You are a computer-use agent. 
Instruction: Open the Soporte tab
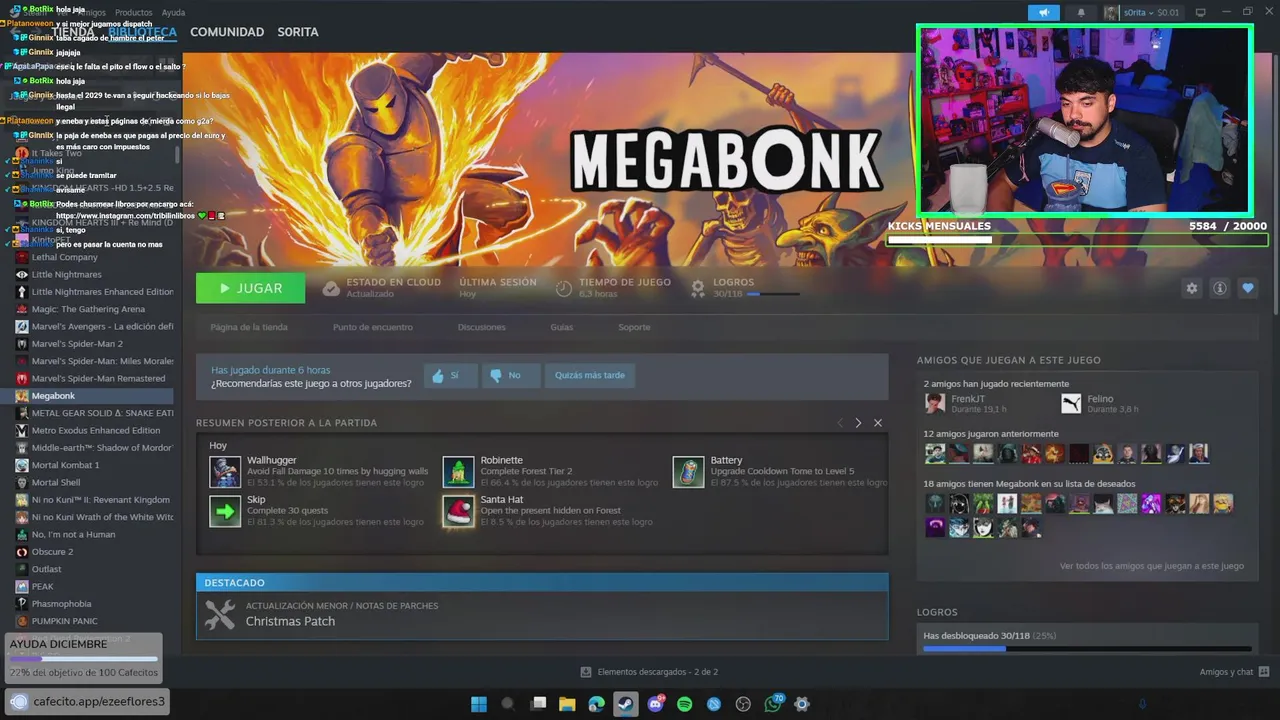pyautogui.click(x=634, y=327)
